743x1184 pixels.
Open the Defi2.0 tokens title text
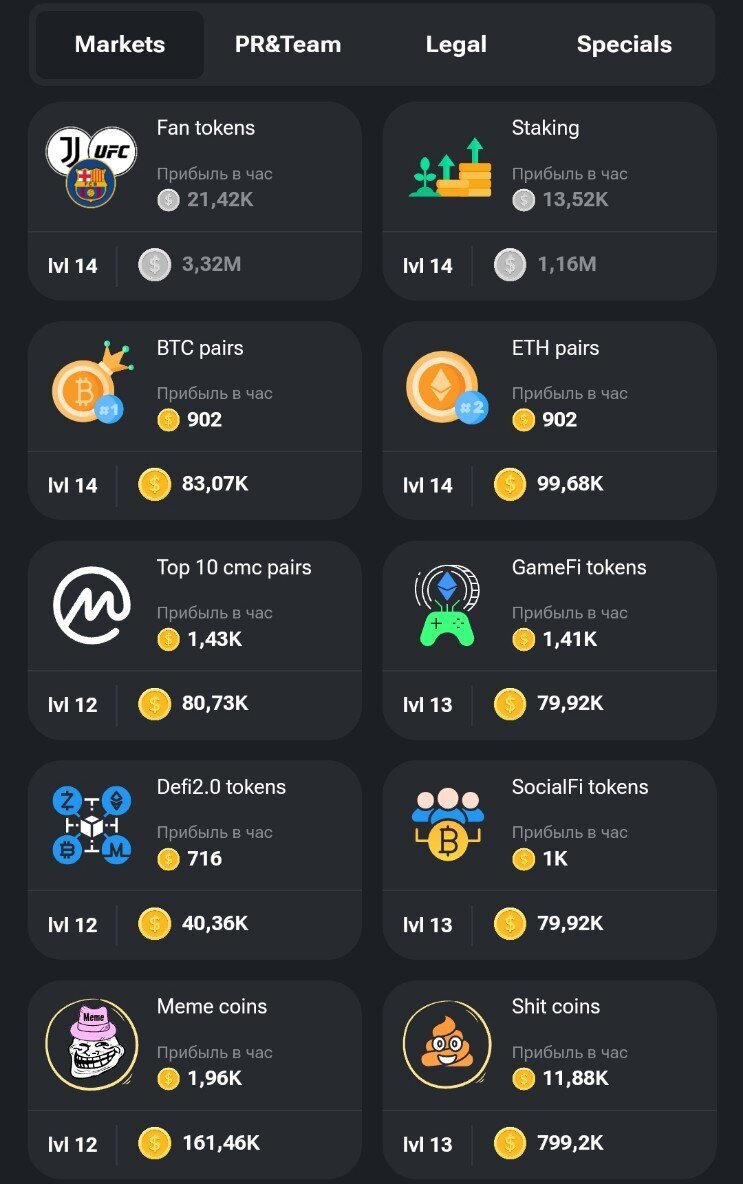click(x=221, y=787)
